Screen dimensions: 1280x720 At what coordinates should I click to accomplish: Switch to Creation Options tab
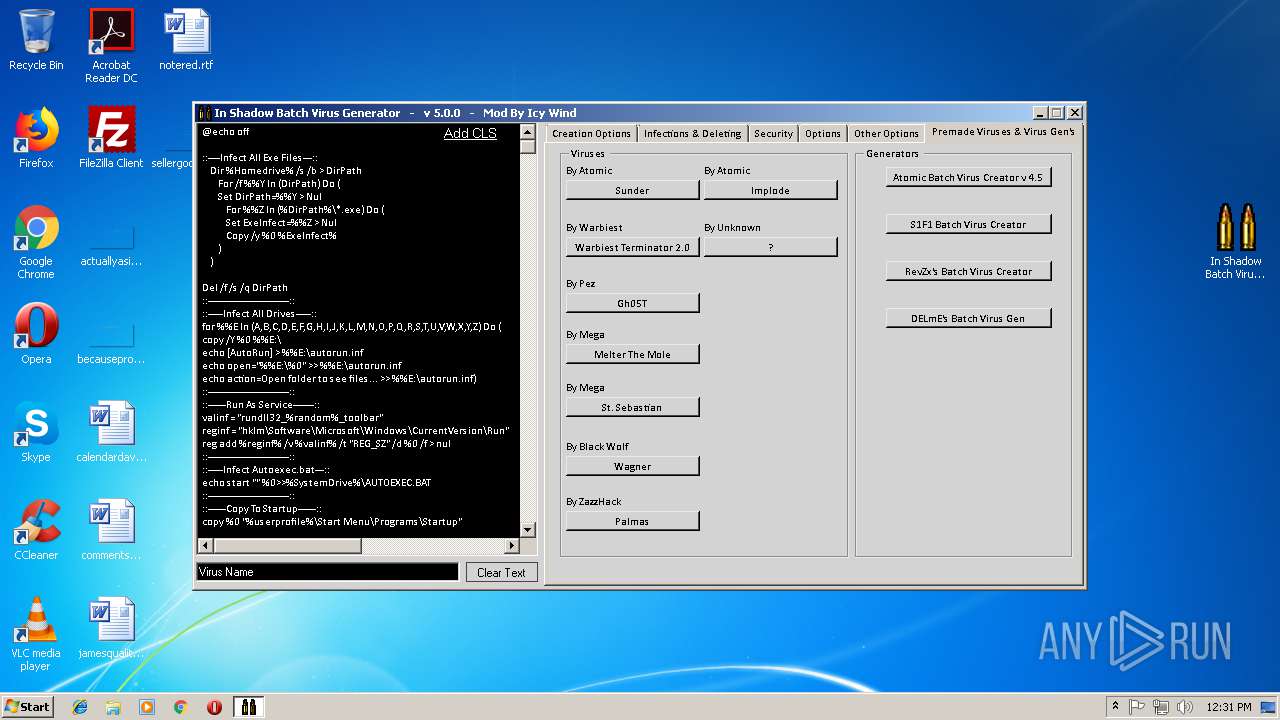(591, 134)
